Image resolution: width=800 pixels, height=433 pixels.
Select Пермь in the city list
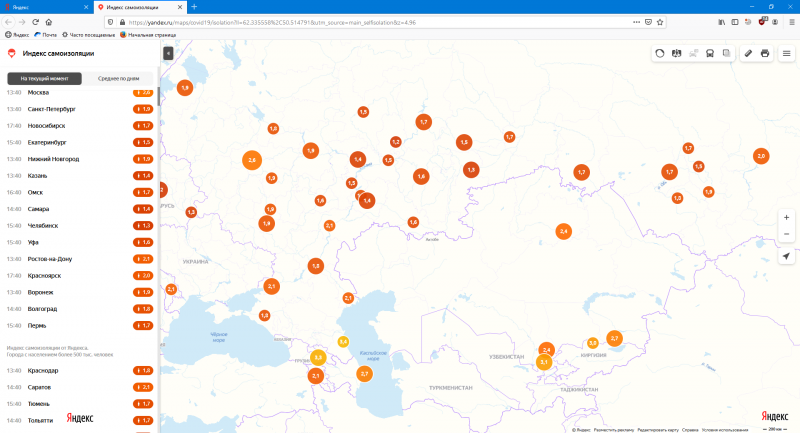[x=79, y=325]
